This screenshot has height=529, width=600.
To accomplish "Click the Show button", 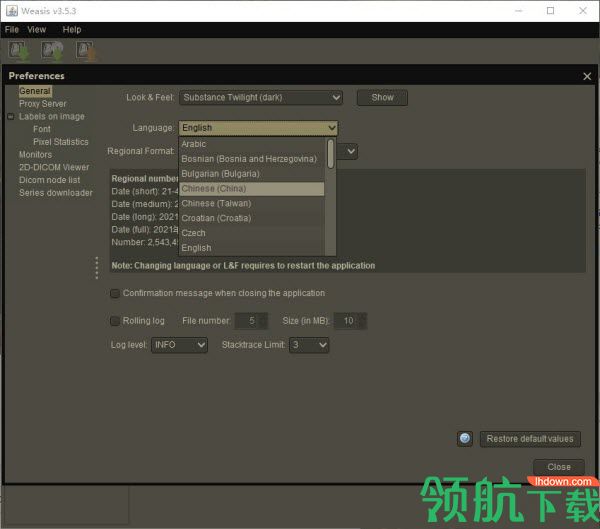I will (382, 97).
